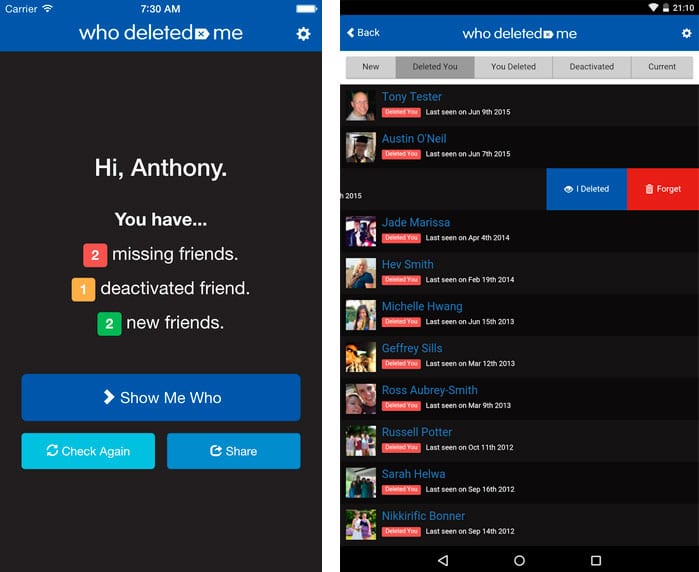
Task: Tap the Back arrow button
Action: [363, 33]
